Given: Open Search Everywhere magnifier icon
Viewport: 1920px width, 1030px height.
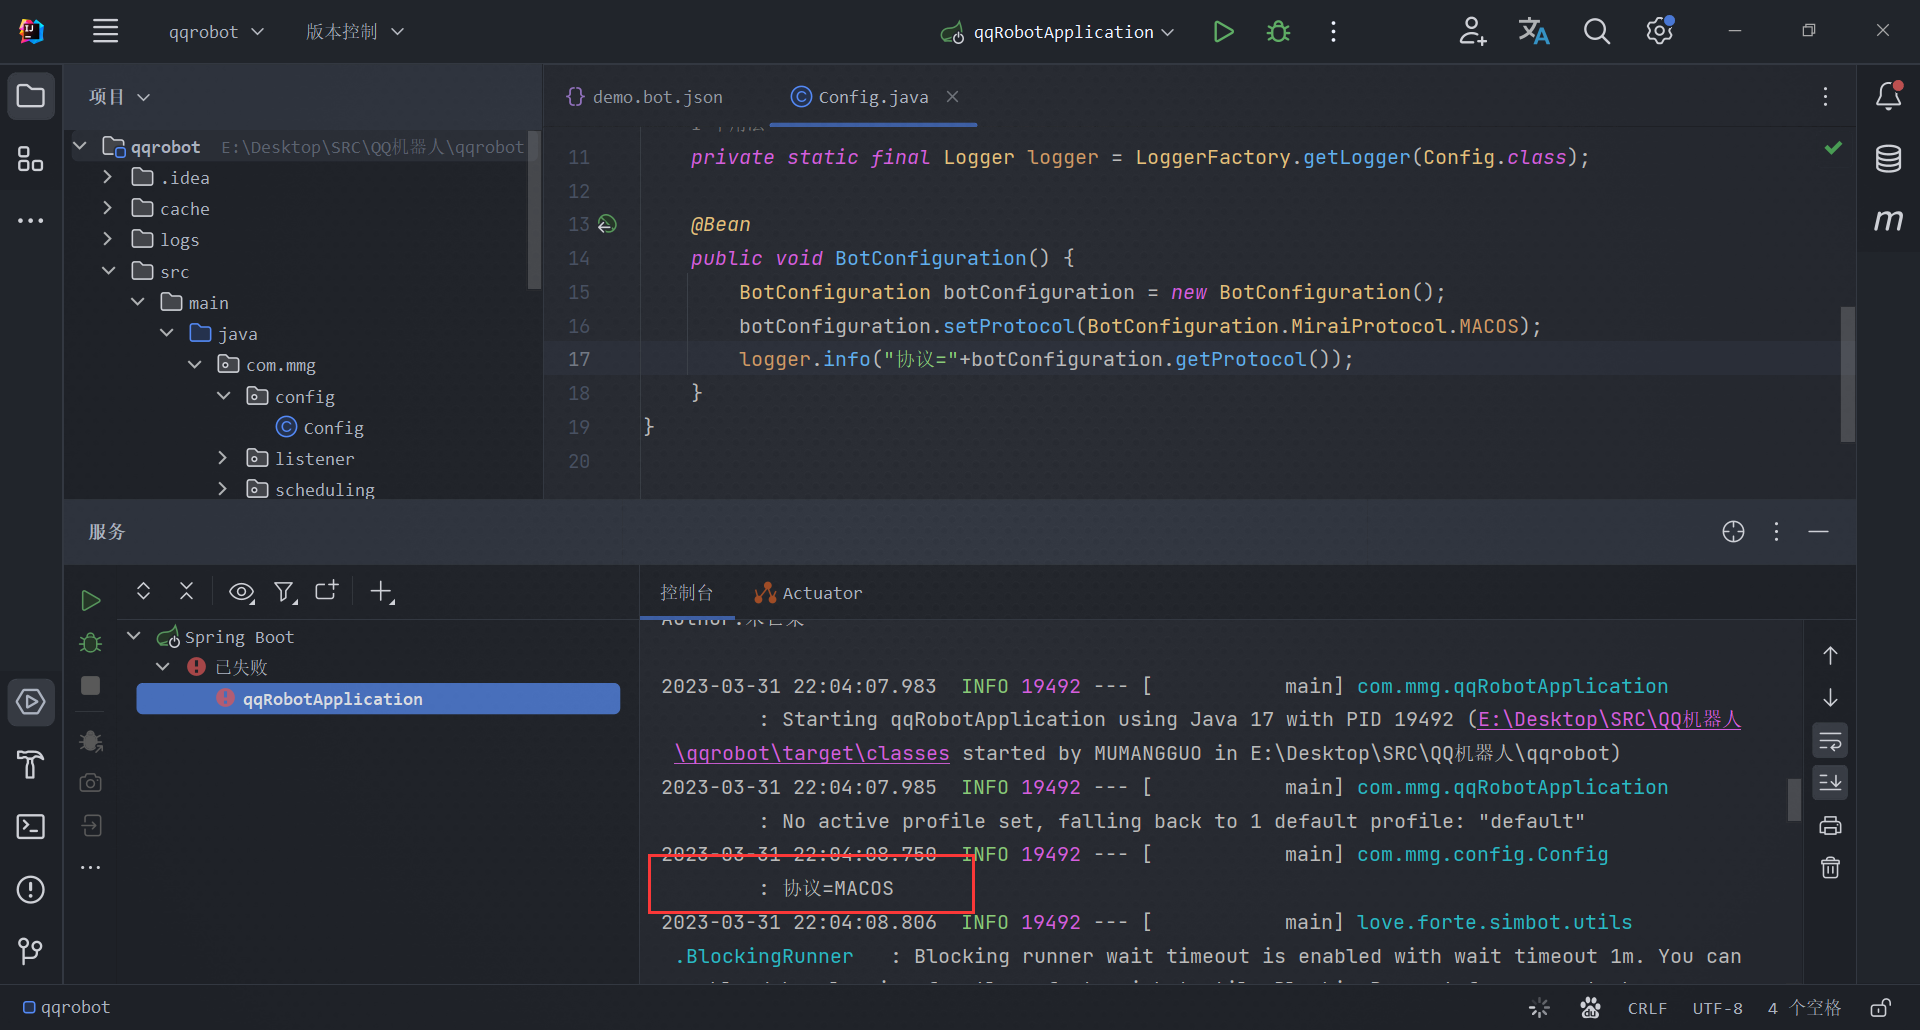Looking at the screenshot, I should coord(1597,31).
